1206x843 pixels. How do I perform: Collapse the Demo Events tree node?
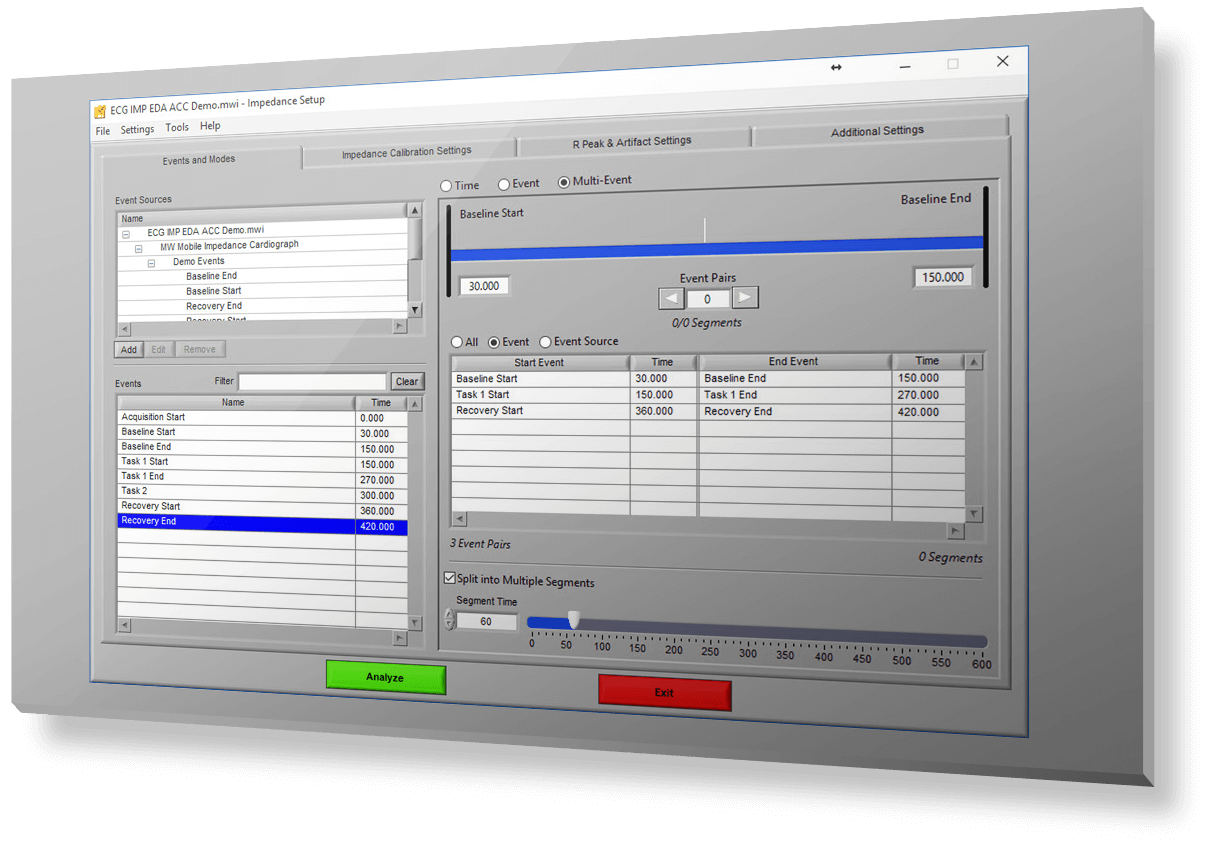point(151,262)
